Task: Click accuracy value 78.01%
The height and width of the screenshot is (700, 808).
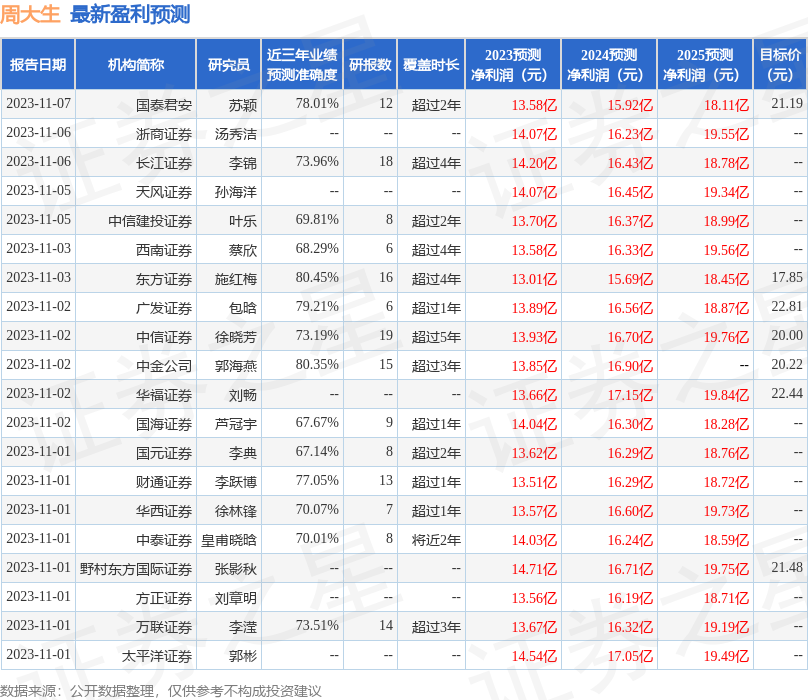Action: pos(317,104)
